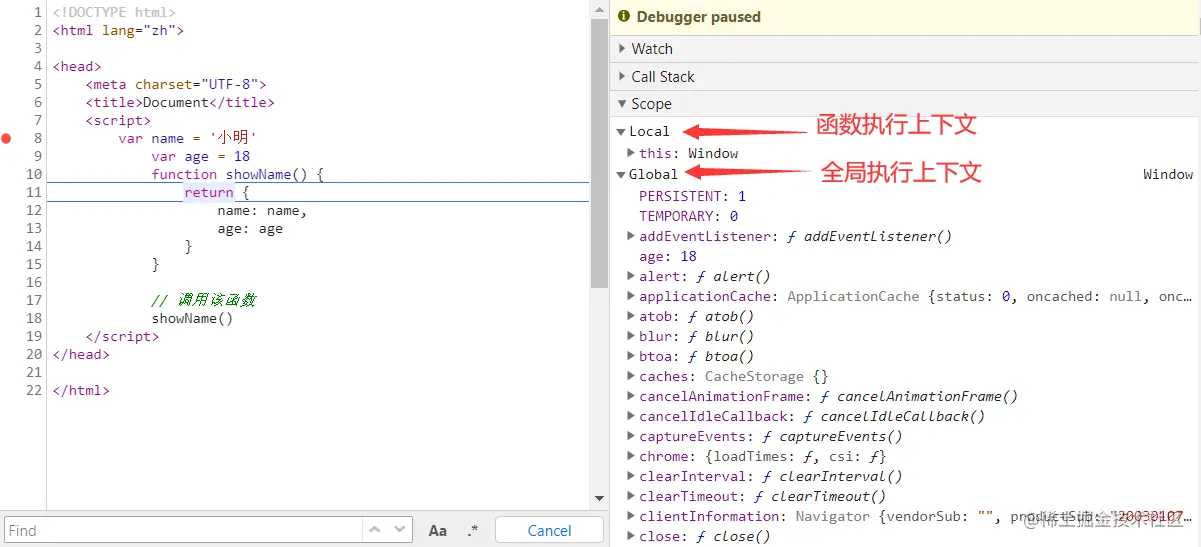Viewport: 1201px width, 547px height.
Task: Expand the clientInformation Navigator entry
Action: pyautogui.click(x=631, y=516)
